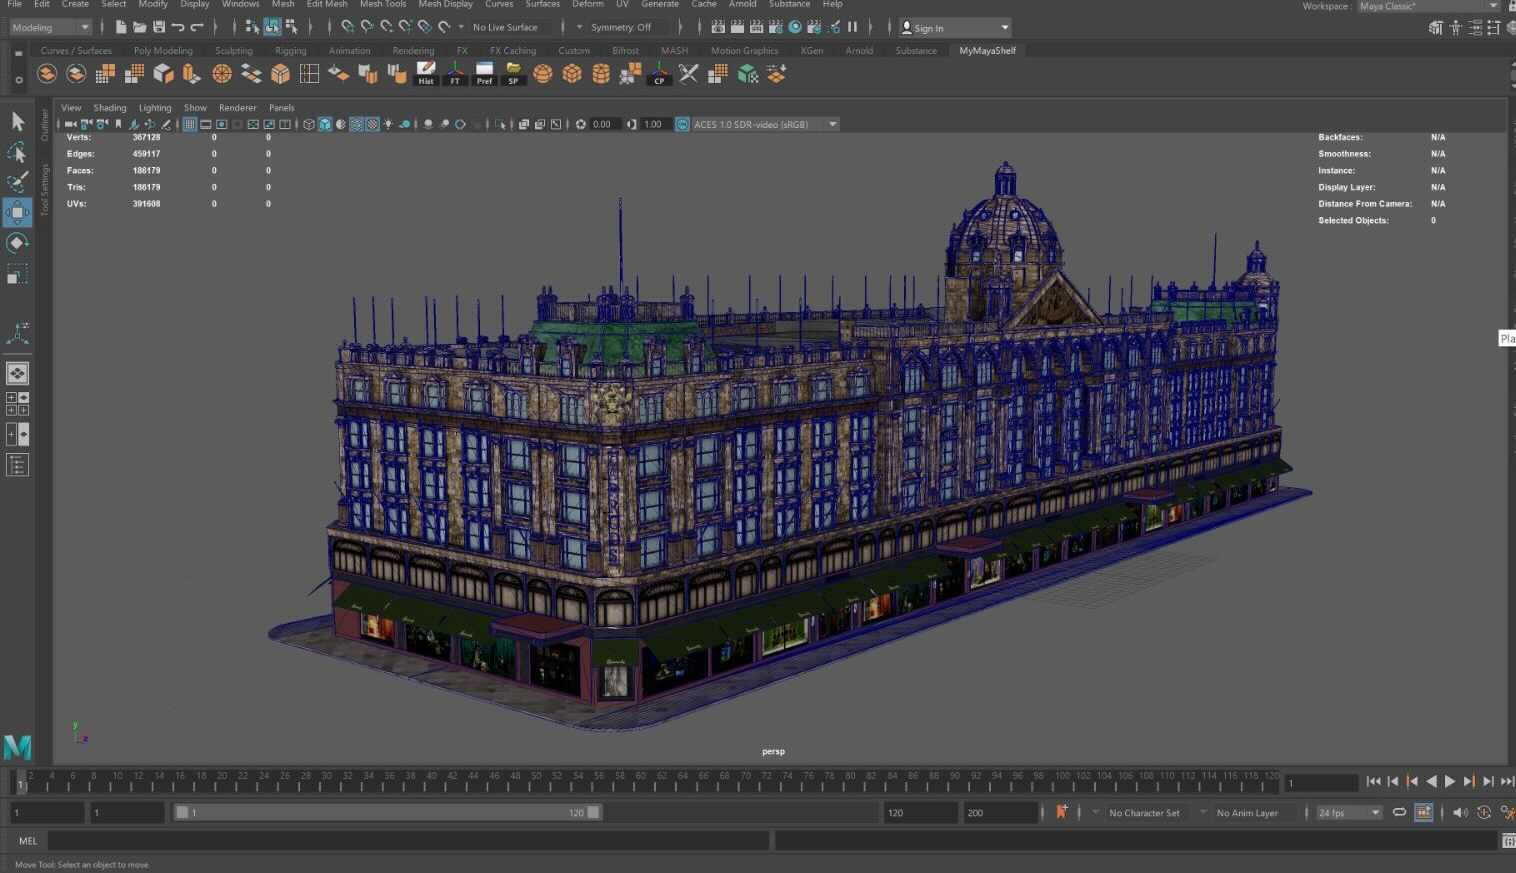The height and width of the screenshot is (873, 1516).
Task: Open the Renderer panel menu
Action: point(238,107)
